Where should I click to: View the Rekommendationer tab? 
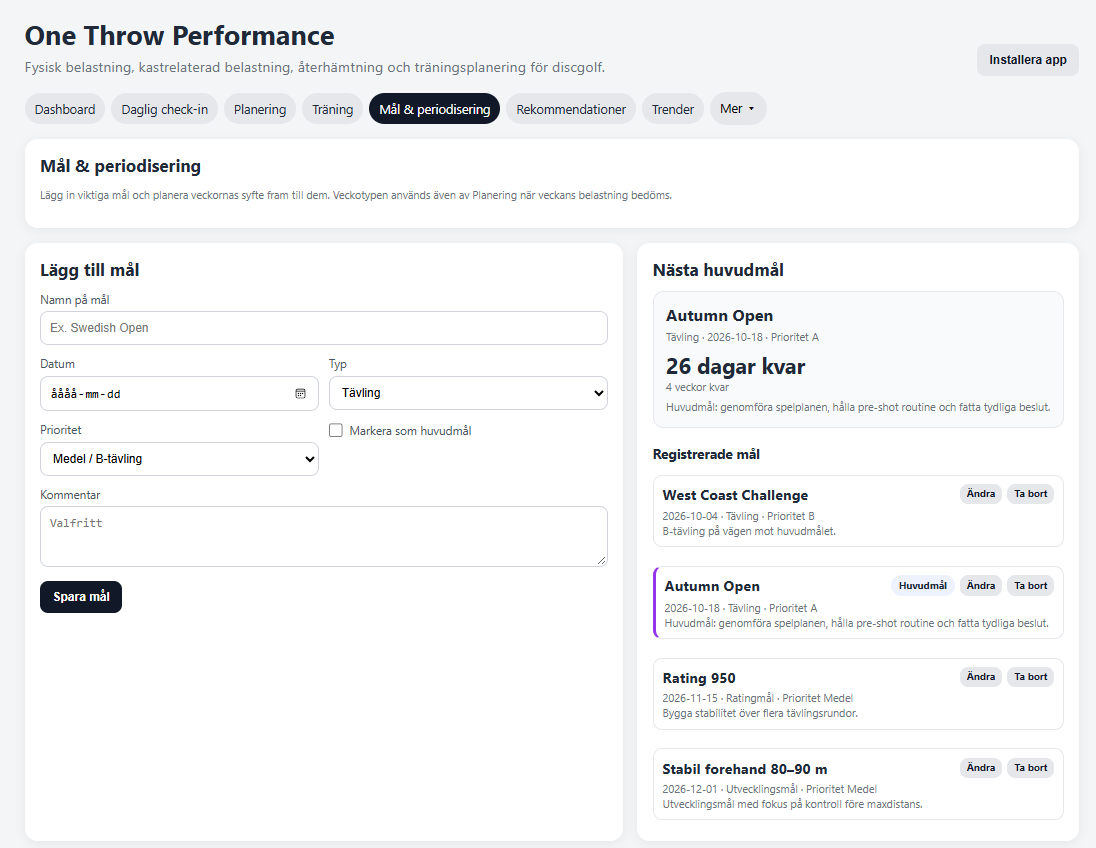click(571, 109)
